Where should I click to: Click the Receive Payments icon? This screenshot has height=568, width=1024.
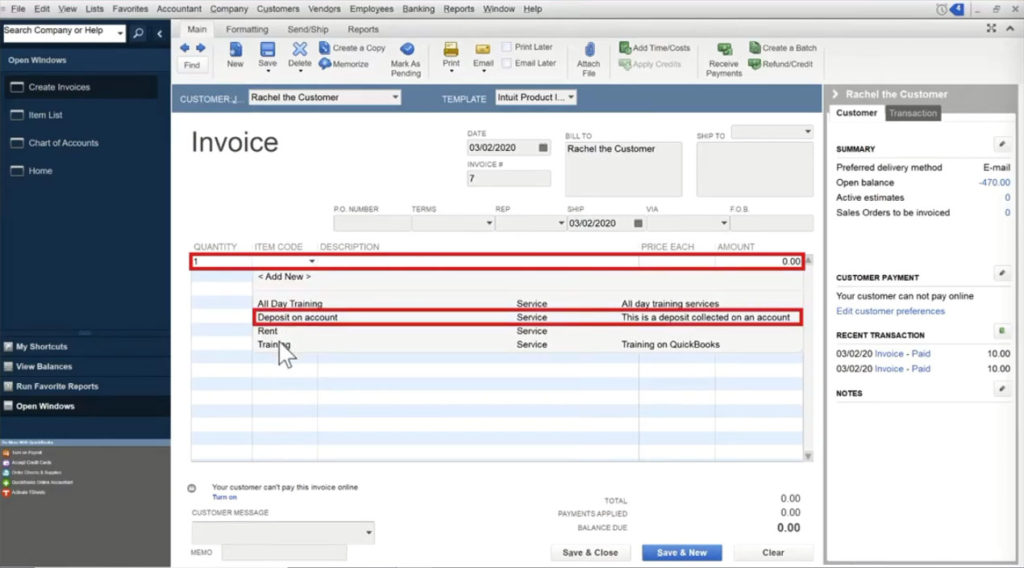(x=724, y=50)
